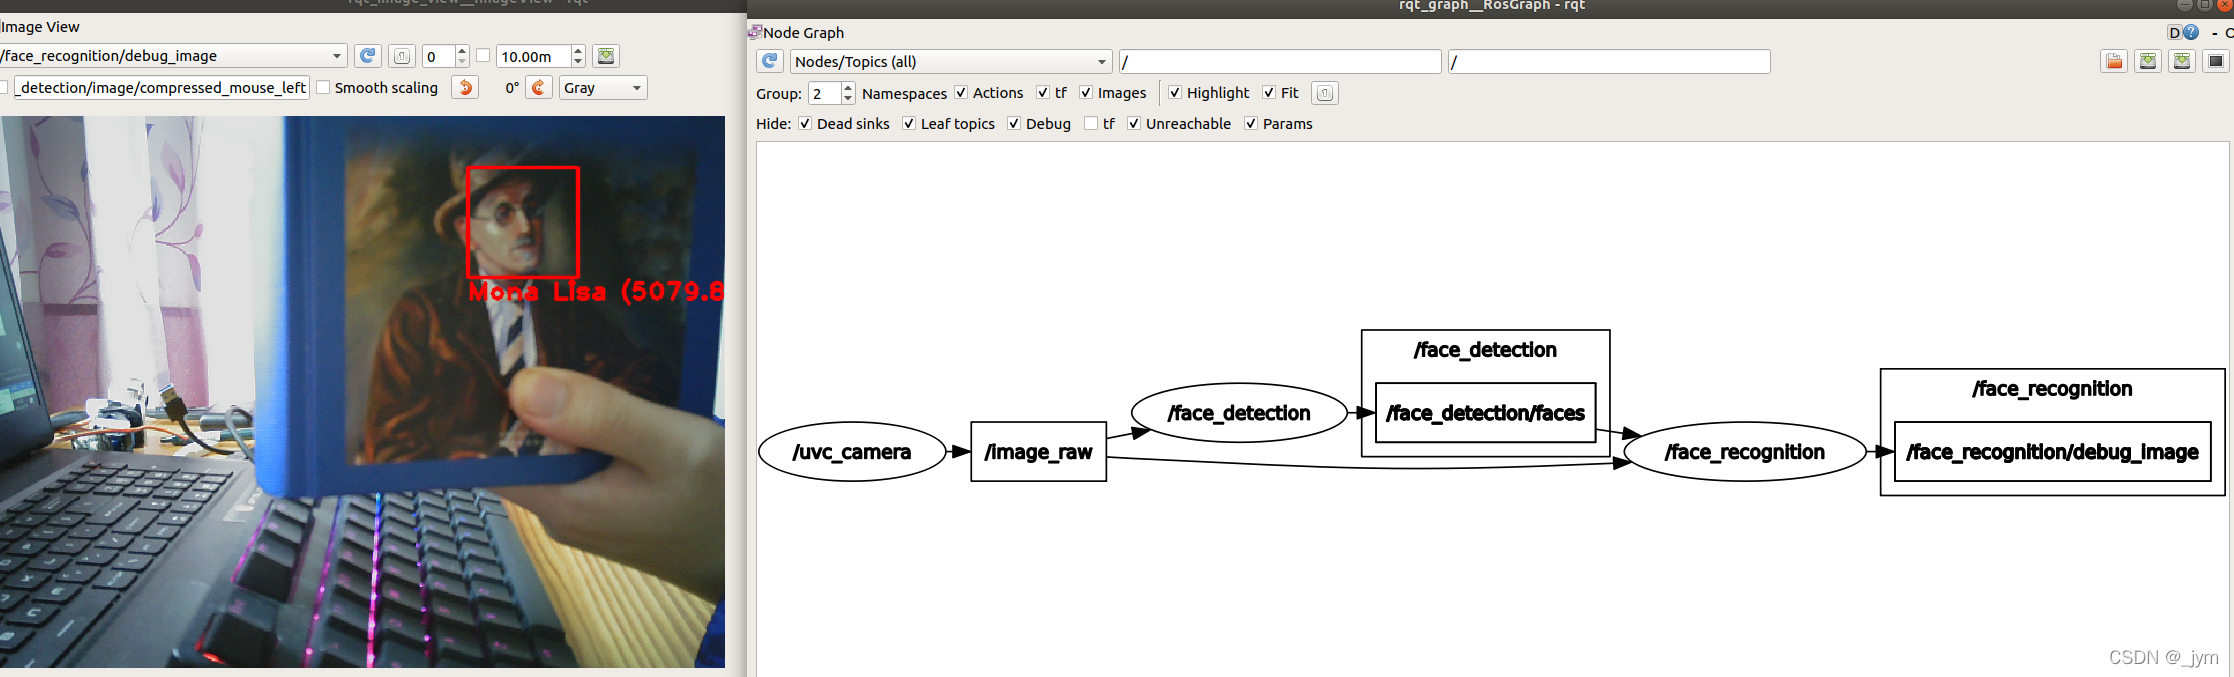
Task: Close the rqt_graph window
Action: [2226, 5]
